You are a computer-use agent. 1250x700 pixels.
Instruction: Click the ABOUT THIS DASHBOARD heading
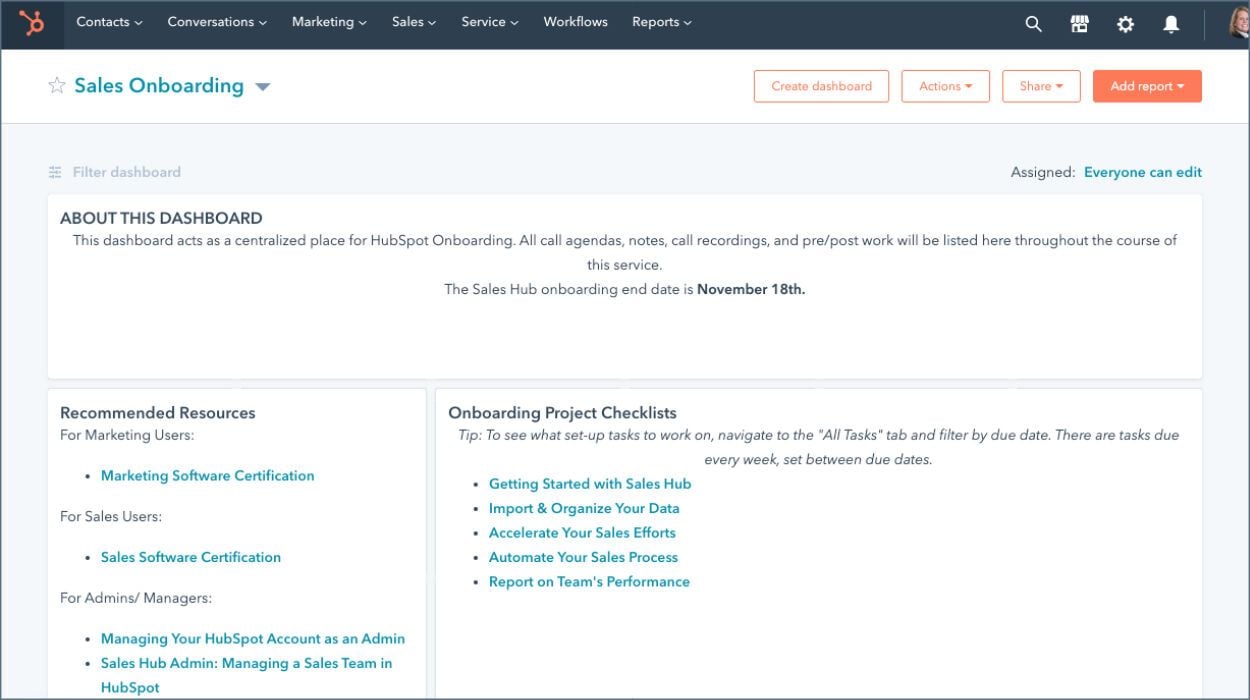click(x=161, y=218)
